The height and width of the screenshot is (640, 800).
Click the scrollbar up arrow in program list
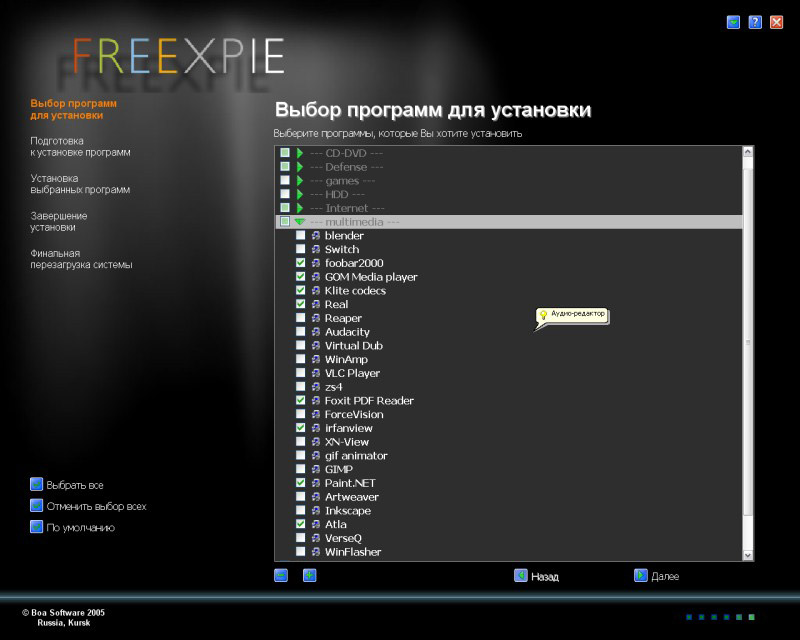(748, 152)
